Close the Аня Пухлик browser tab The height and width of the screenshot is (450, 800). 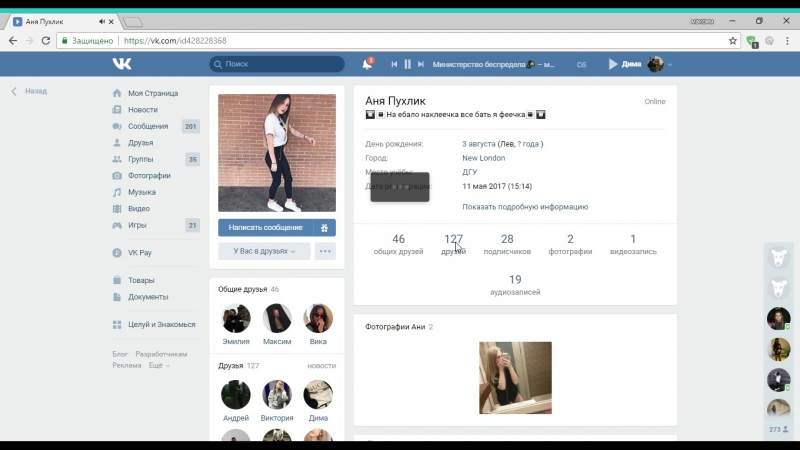pyautogui.click(x=111, y=22)
